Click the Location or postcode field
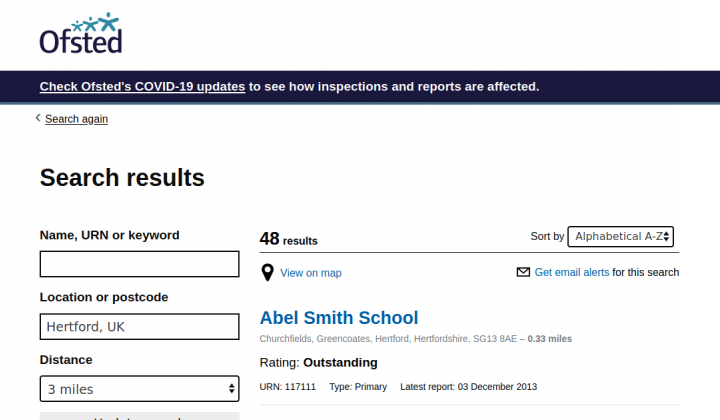This screenshot has height=420, width=720. [140, 326]
